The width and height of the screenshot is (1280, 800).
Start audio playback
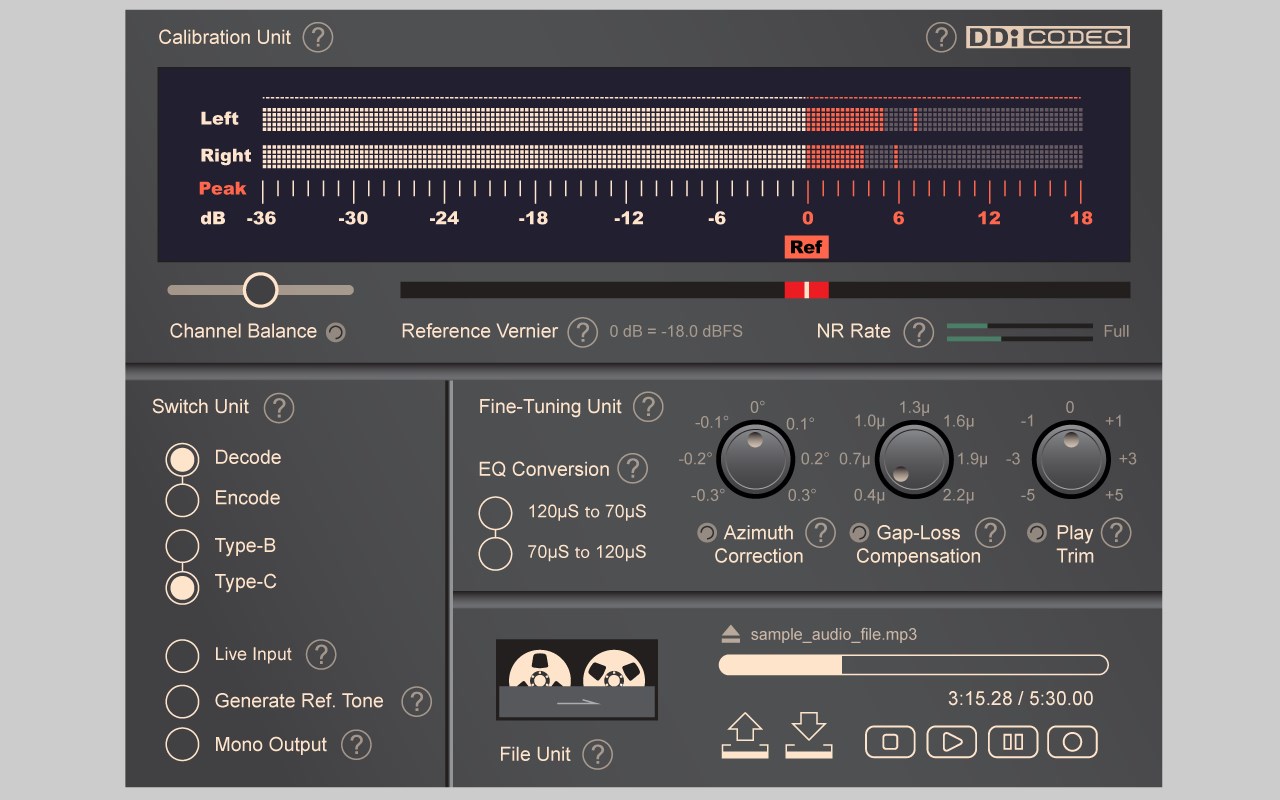point(951,742)
